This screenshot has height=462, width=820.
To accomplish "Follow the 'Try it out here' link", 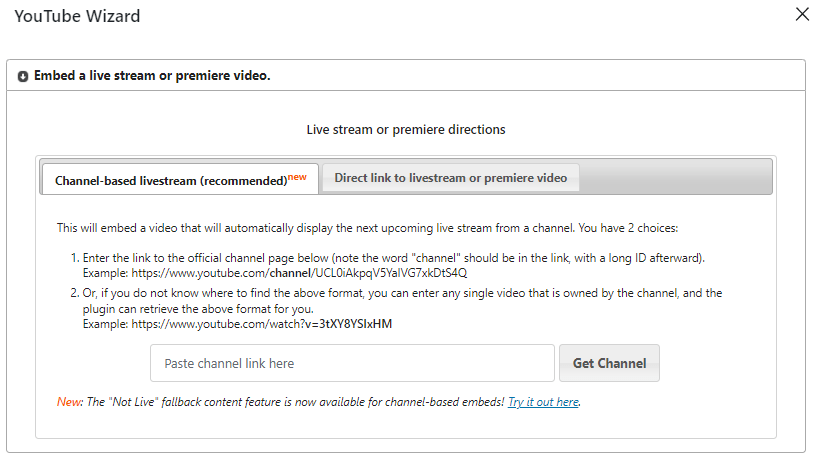I will (x=543, y=402).
